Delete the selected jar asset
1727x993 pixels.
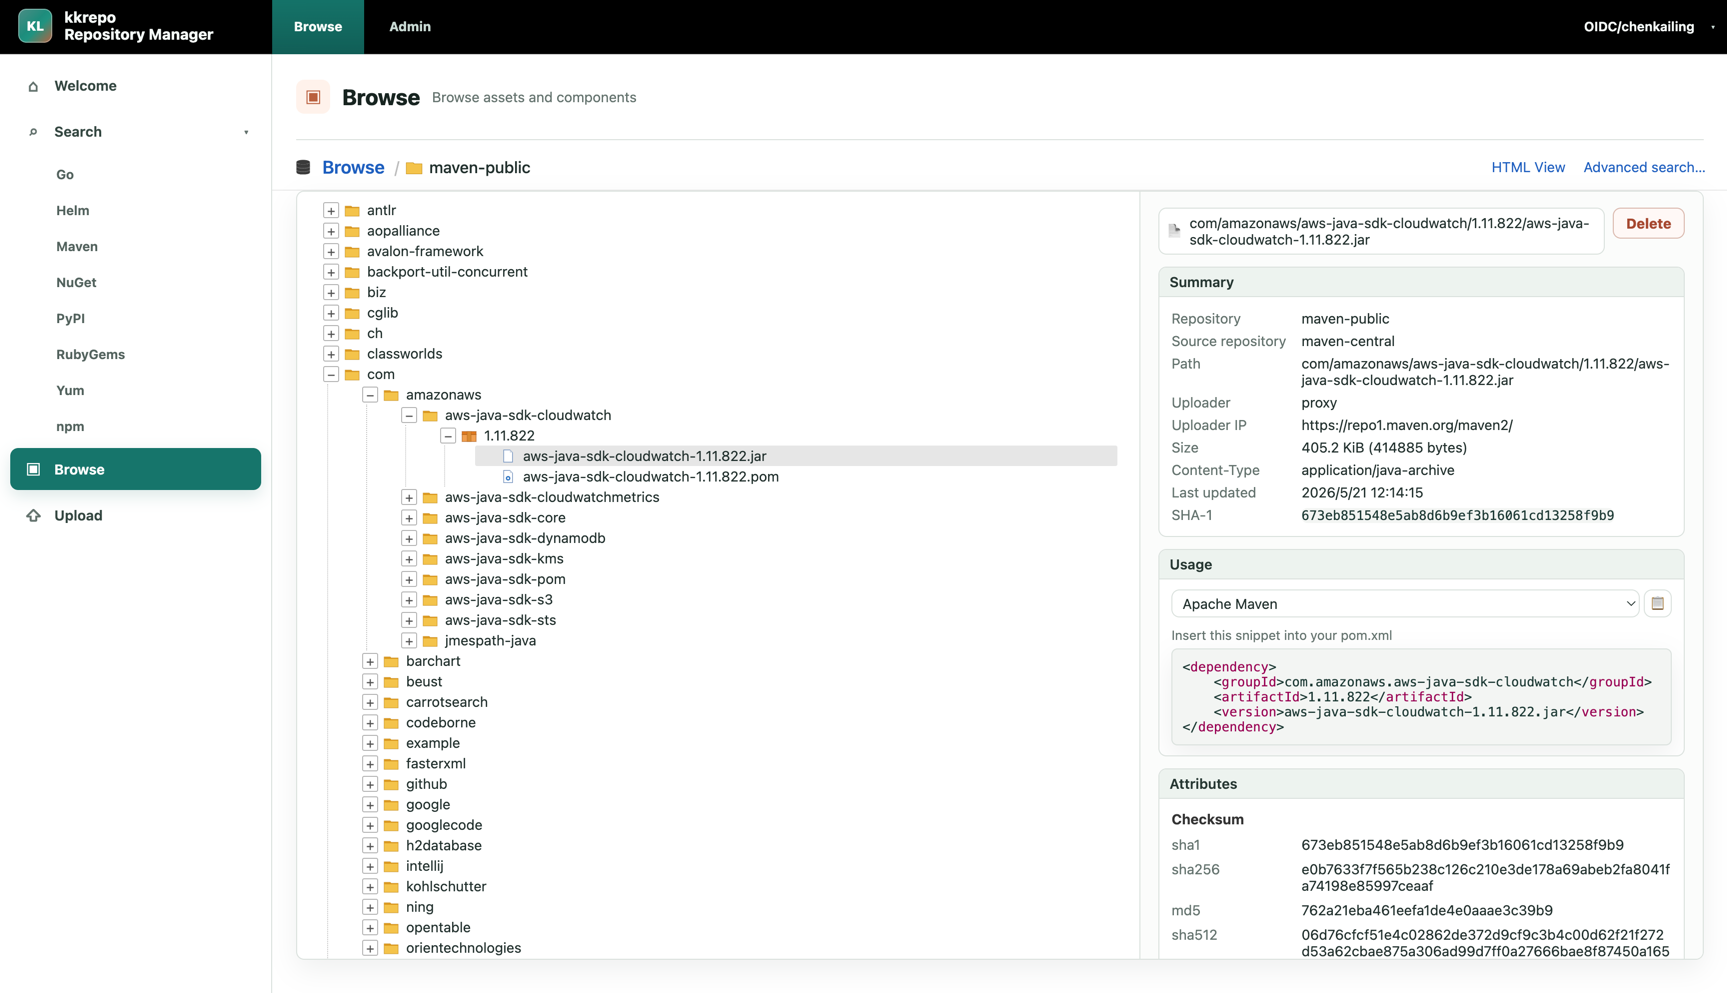pyautogui.click(x=1648, y=224)
